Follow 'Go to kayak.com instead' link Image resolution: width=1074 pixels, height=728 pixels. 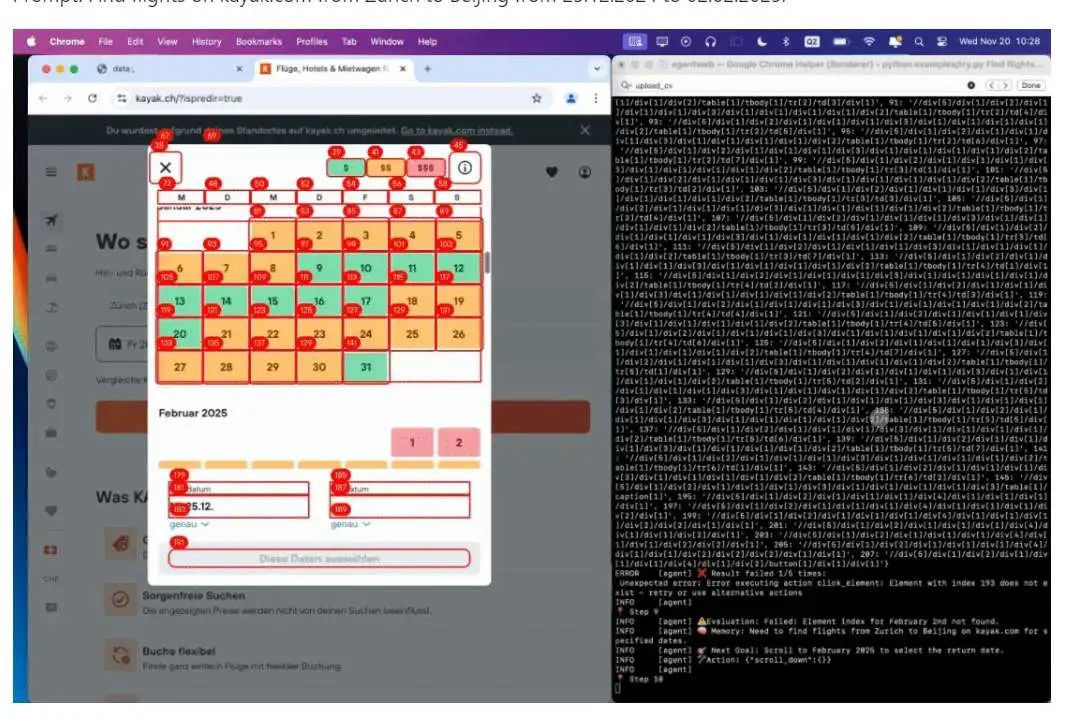(x=457, y=131)
